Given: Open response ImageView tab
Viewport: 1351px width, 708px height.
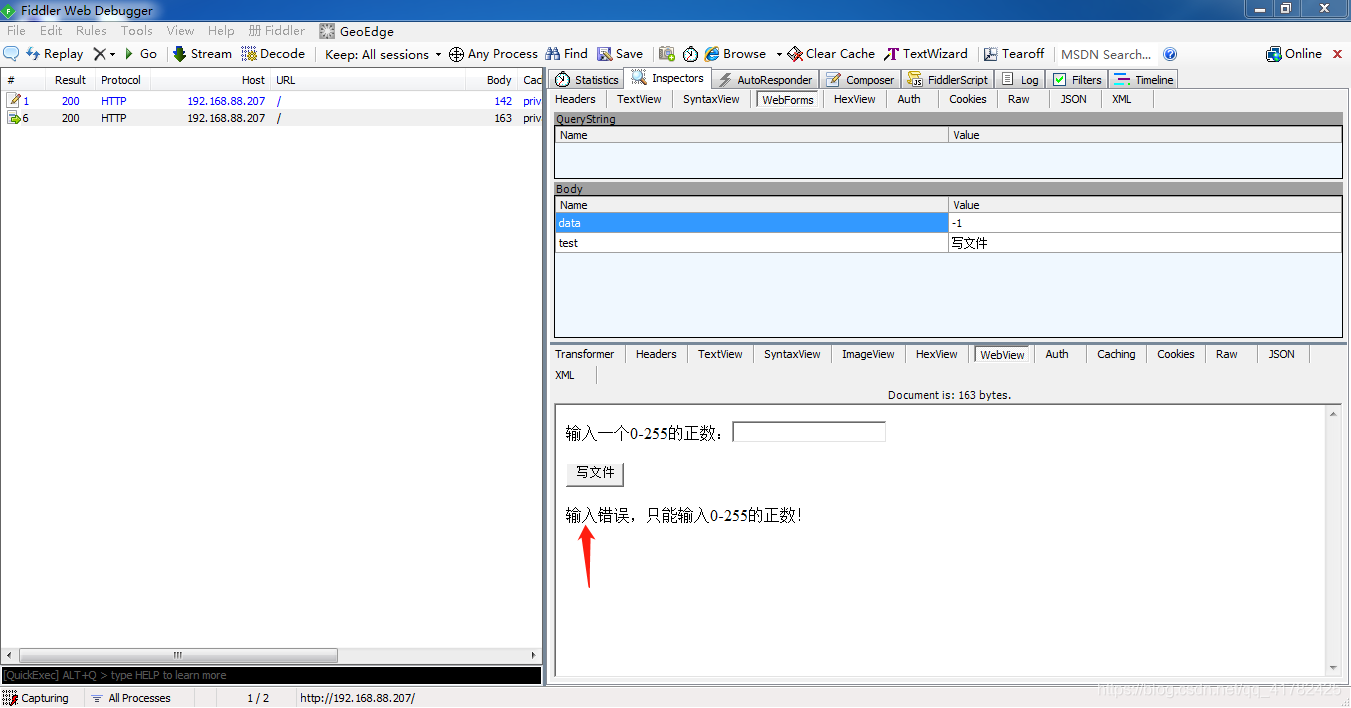Looking at the screenshot, I should pyautogui.click(x=868, y=354).
